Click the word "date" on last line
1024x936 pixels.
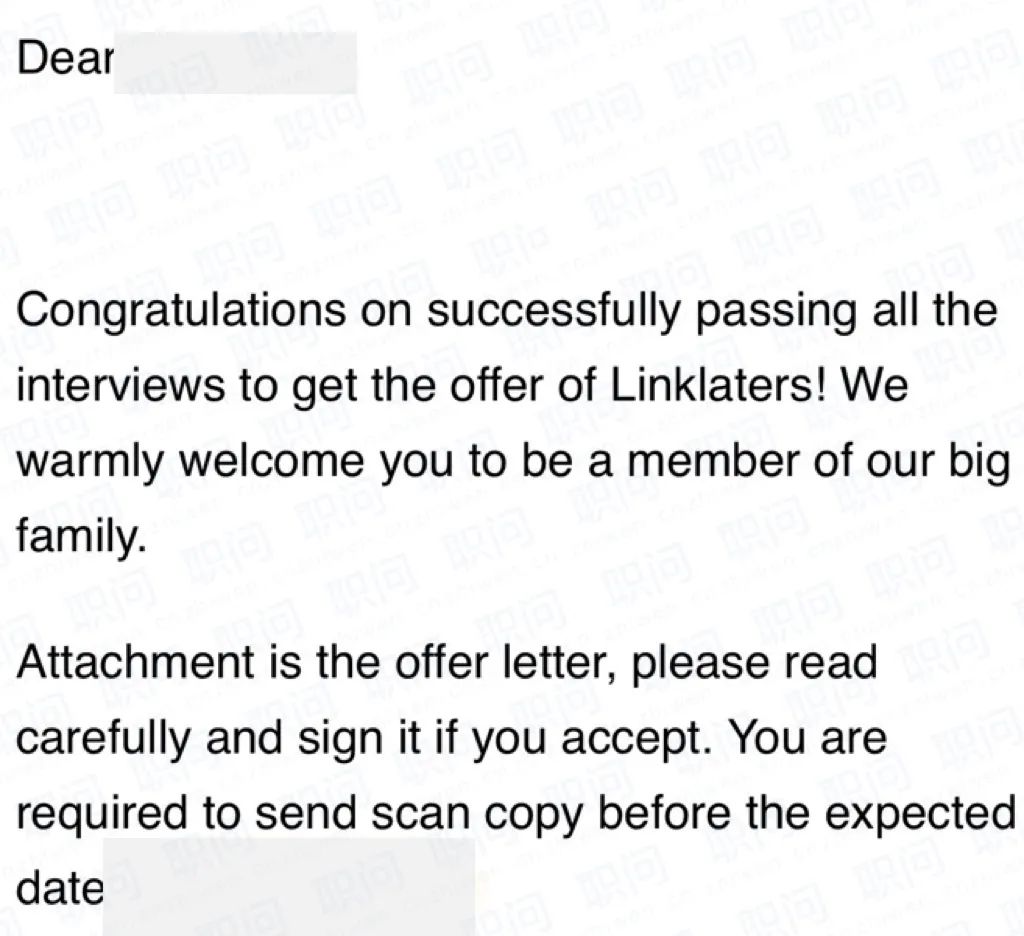(59, 887)
